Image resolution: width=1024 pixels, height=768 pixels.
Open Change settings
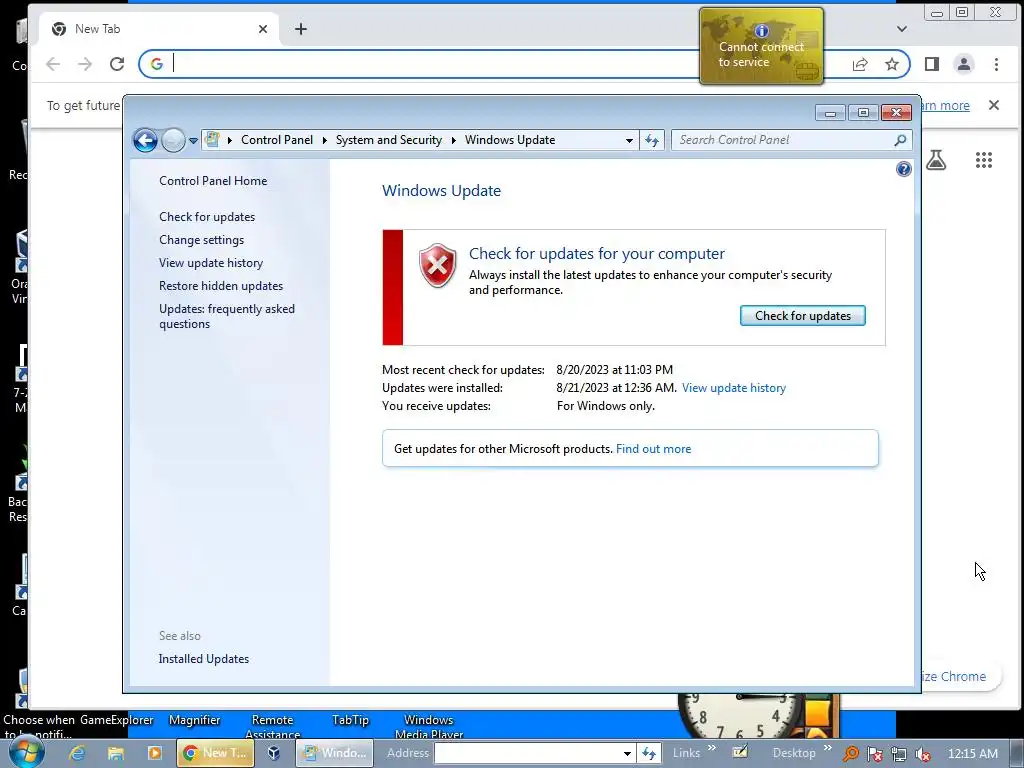tap(201, 240)
